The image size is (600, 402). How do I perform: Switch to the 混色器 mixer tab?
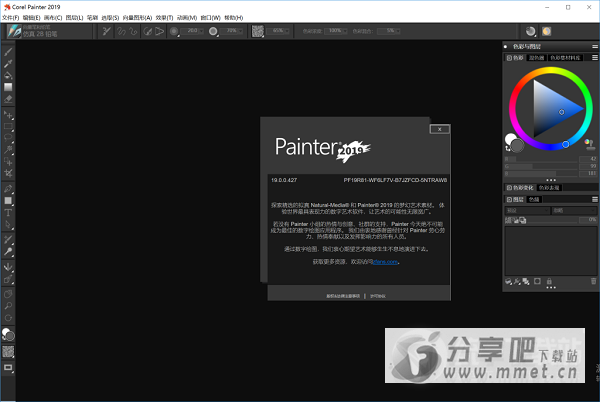pyautogui.click(x=536, y=58)
